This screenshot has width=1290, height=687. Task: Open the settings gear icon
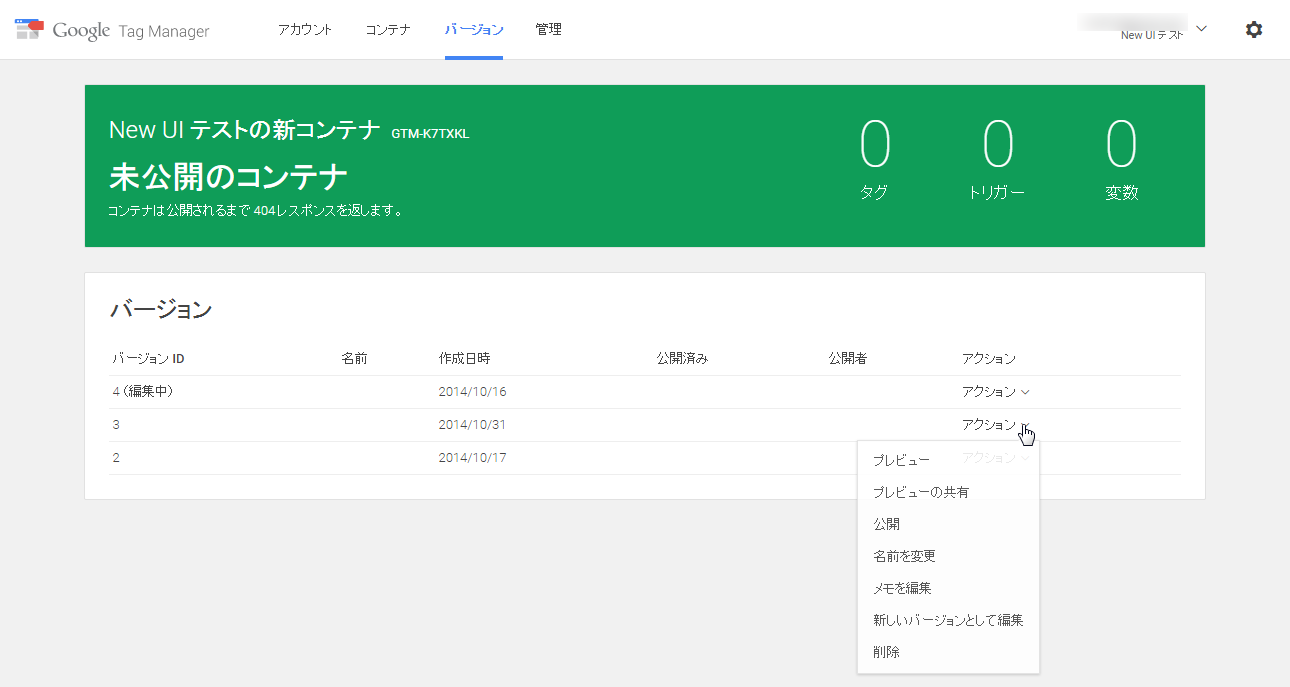pyautogui.click(x=1254, y=30)
